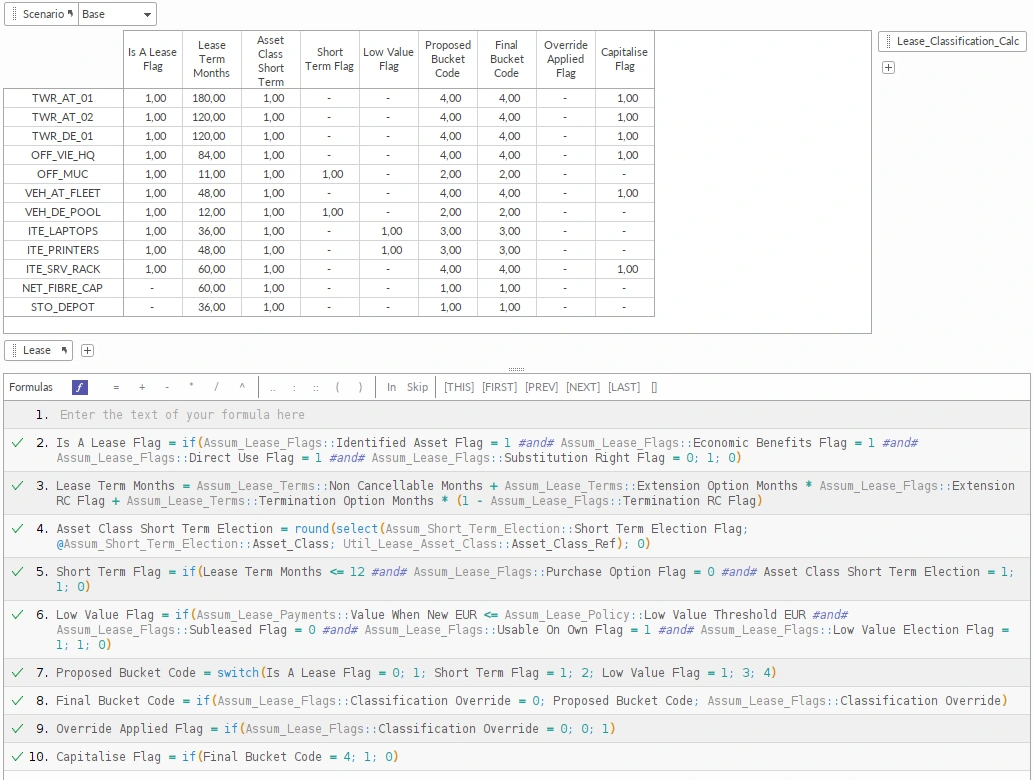Click the Formulas panel label
The image size is (1034, 780).
click(31, 387)
